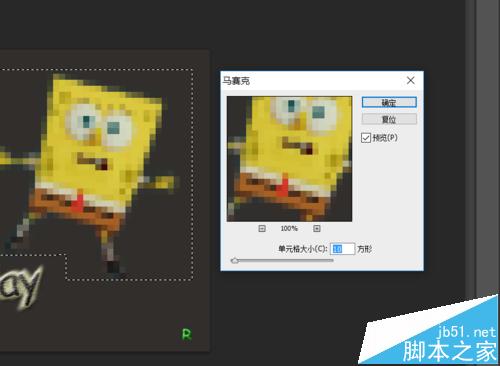
Task: Confirm the mosaic filter with 确定
Action: 389,102
